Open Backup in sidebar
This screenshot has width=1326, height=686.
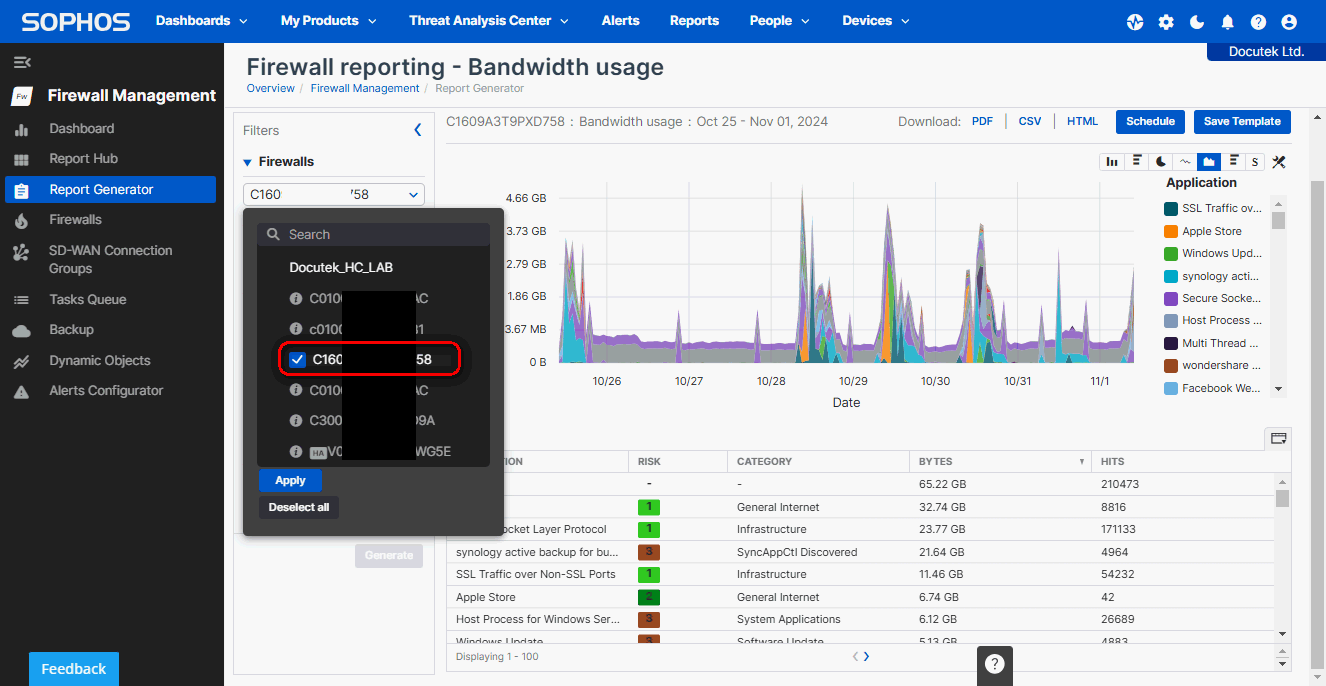pos(72,330)
